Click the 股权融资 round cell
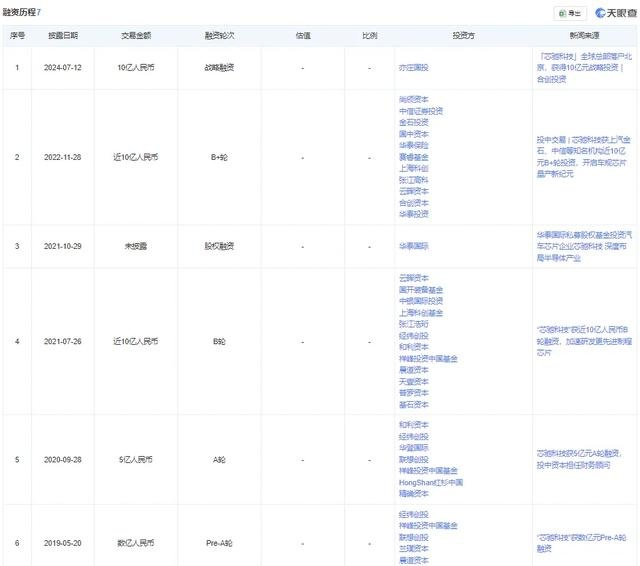This screenshot has height=566, width=640. (219, 246)
